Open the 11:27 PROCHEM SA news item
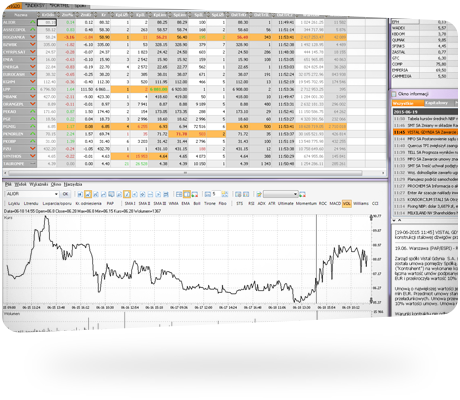Viewport: 460px width, 400px height. [x=425, y=186]
